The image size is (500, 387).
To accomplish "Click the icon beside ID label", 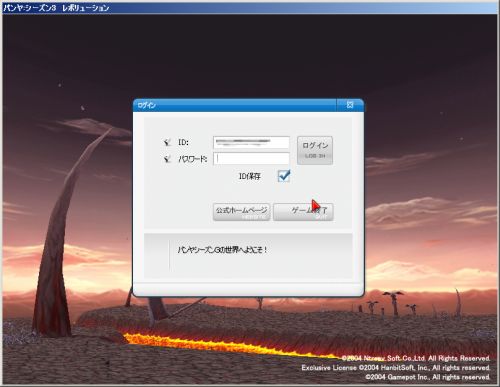I will click(167, 142).
